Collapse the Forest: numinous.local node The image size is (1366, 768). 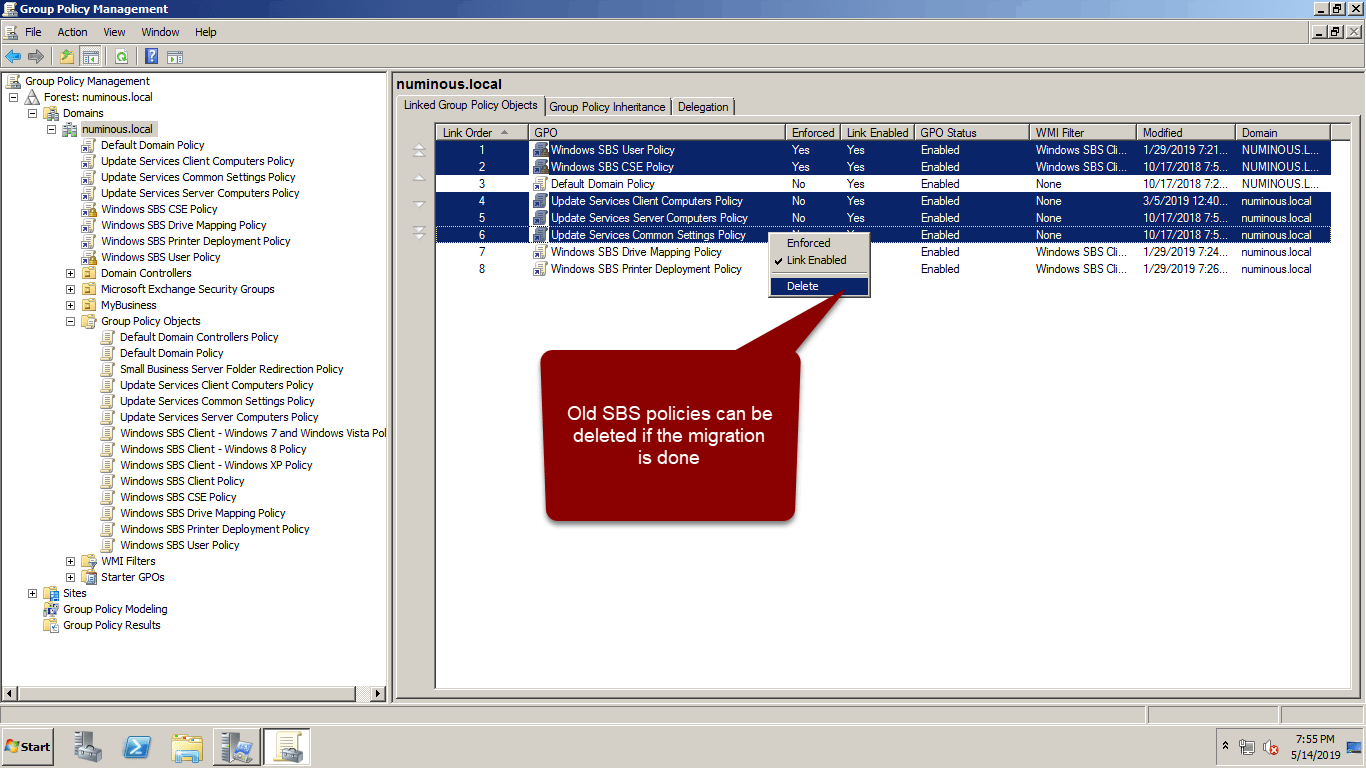14,97
